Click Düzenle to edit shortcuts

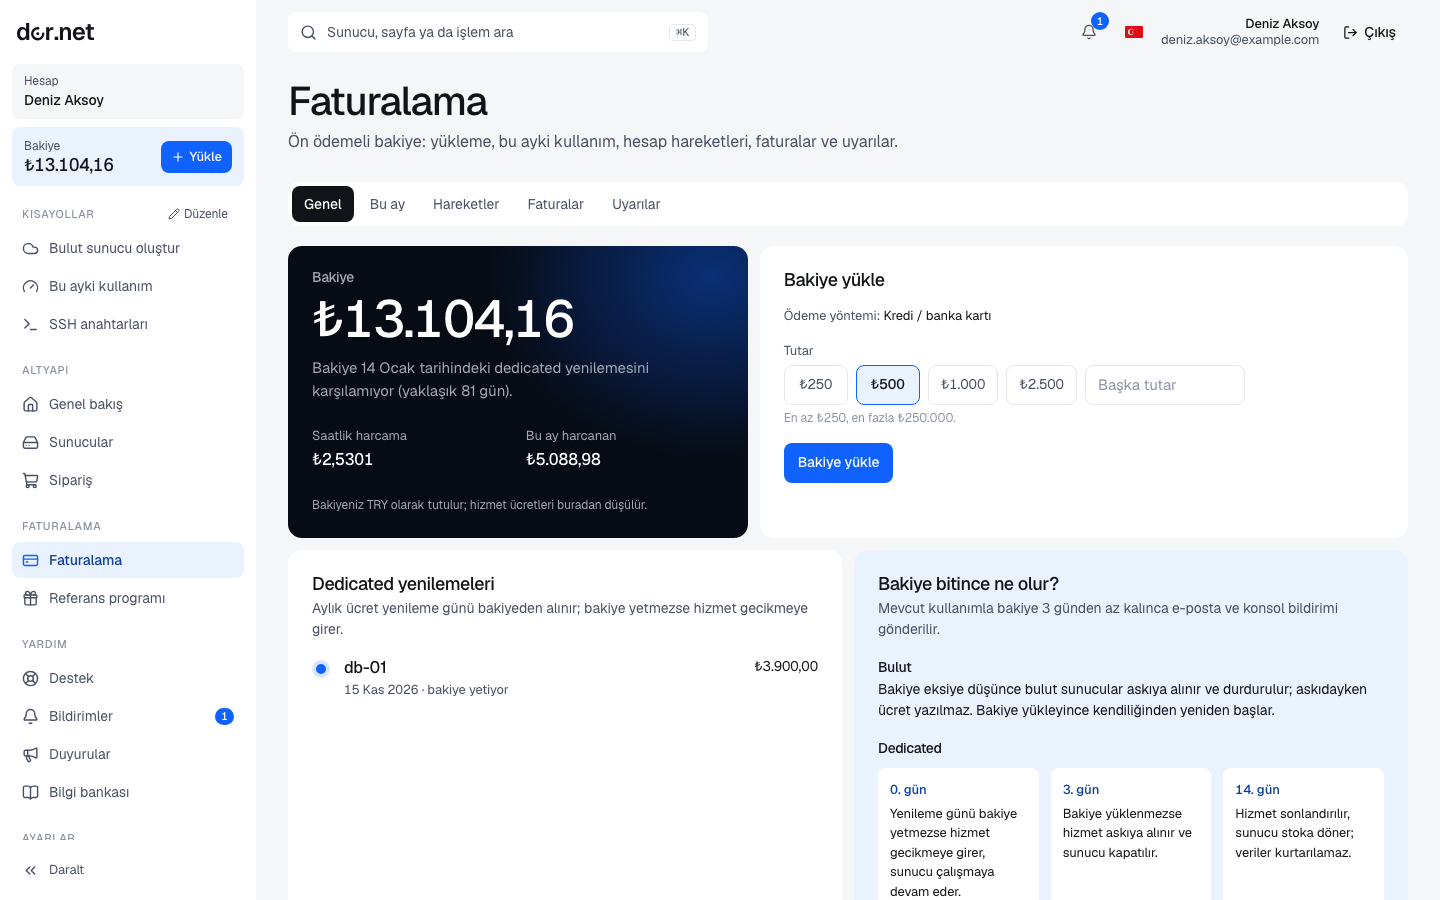click(198, 214)
